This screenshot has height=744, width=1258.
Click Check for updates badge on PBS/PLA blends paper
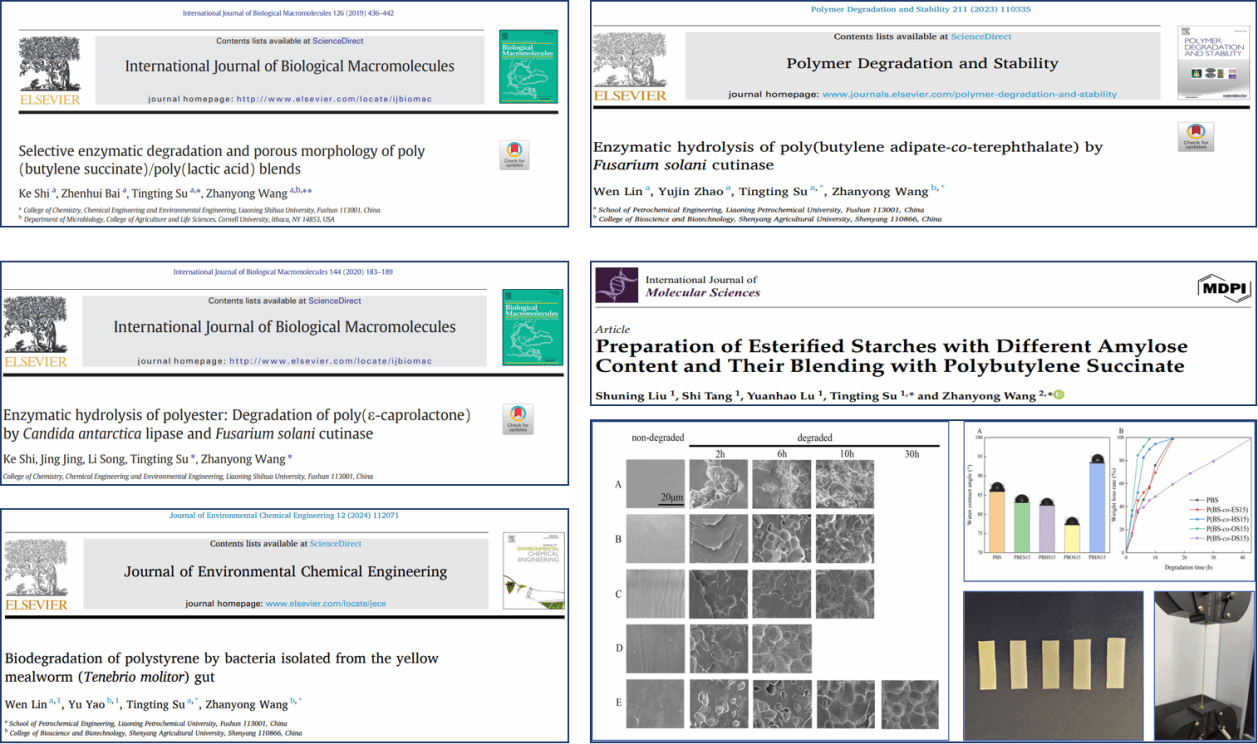(x=514, y=155)
